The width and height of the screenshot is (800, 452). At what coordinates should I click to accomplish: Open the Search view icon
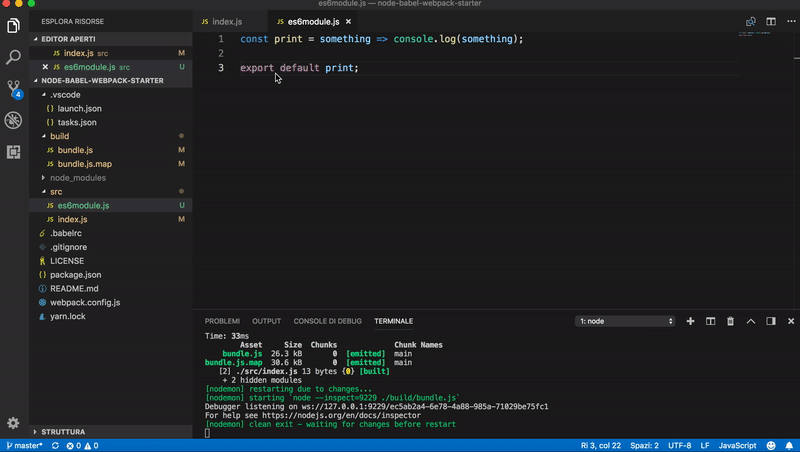click(14, 57)
